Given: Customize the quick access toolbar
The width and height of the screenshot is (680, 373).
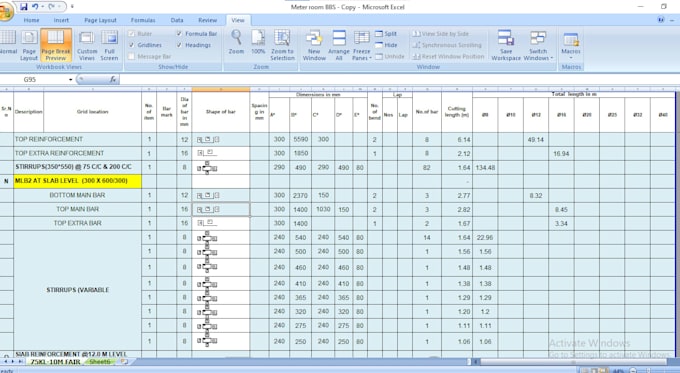Looking at the screenshot, I should click(x=72, y=7).
